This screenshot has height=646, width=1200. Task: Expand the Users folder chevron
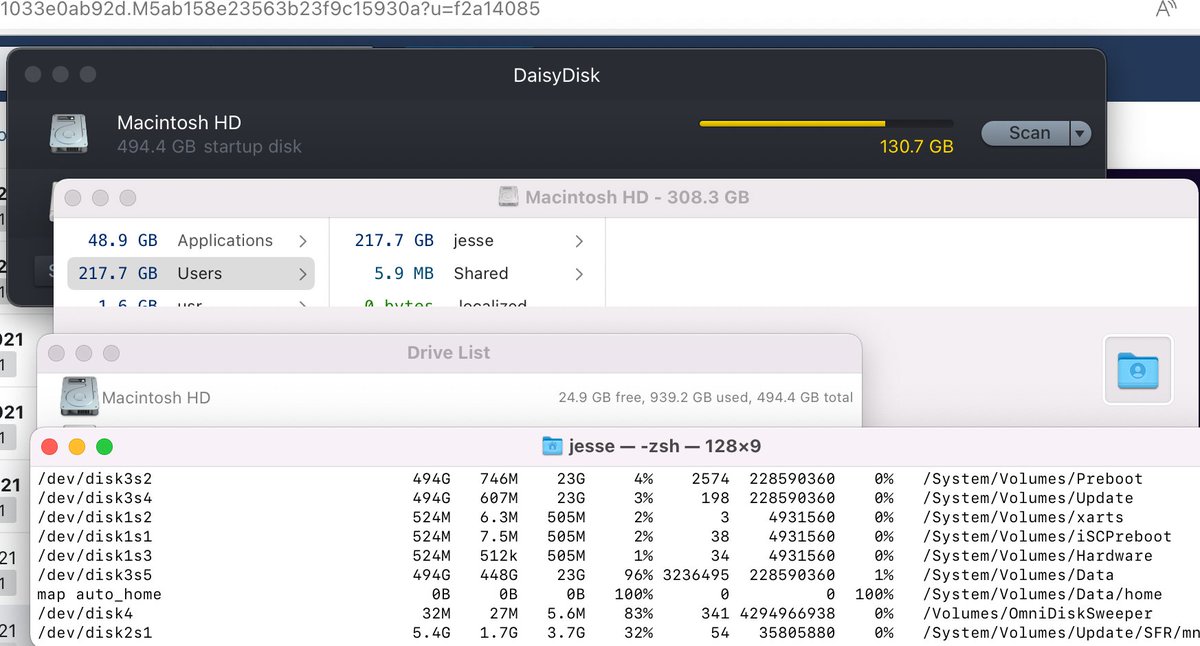tap(302, 274)
